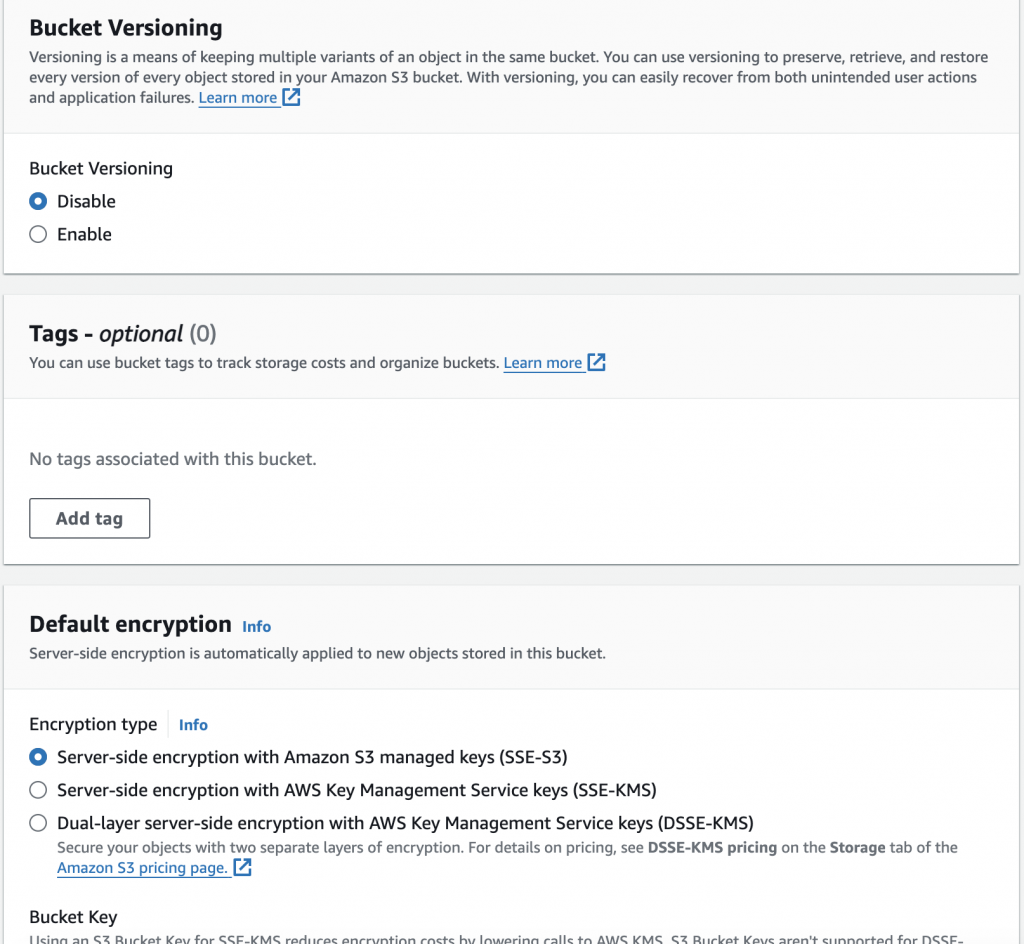Viewport: 1024px width, 944px height.
Task: Click the Encryption type label
Action: click(93, 724)
